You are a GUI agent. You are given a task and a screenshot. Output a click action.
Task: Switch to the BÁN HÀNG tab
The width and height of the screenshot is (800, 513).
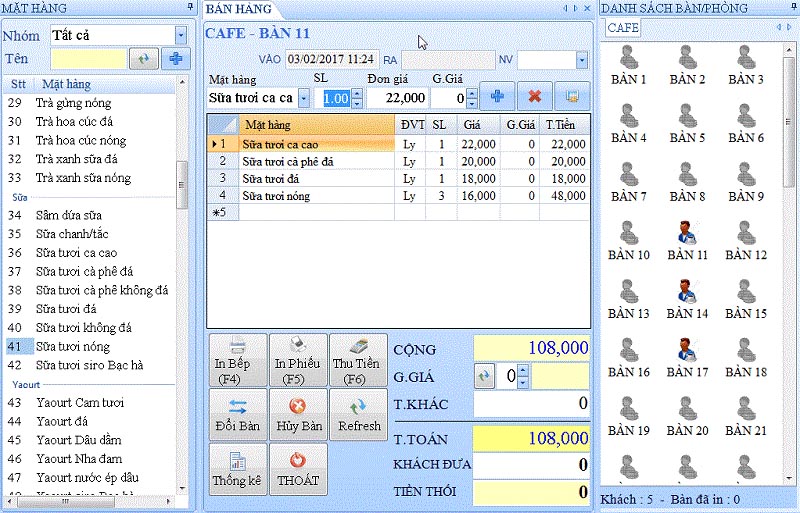[237, 9]
